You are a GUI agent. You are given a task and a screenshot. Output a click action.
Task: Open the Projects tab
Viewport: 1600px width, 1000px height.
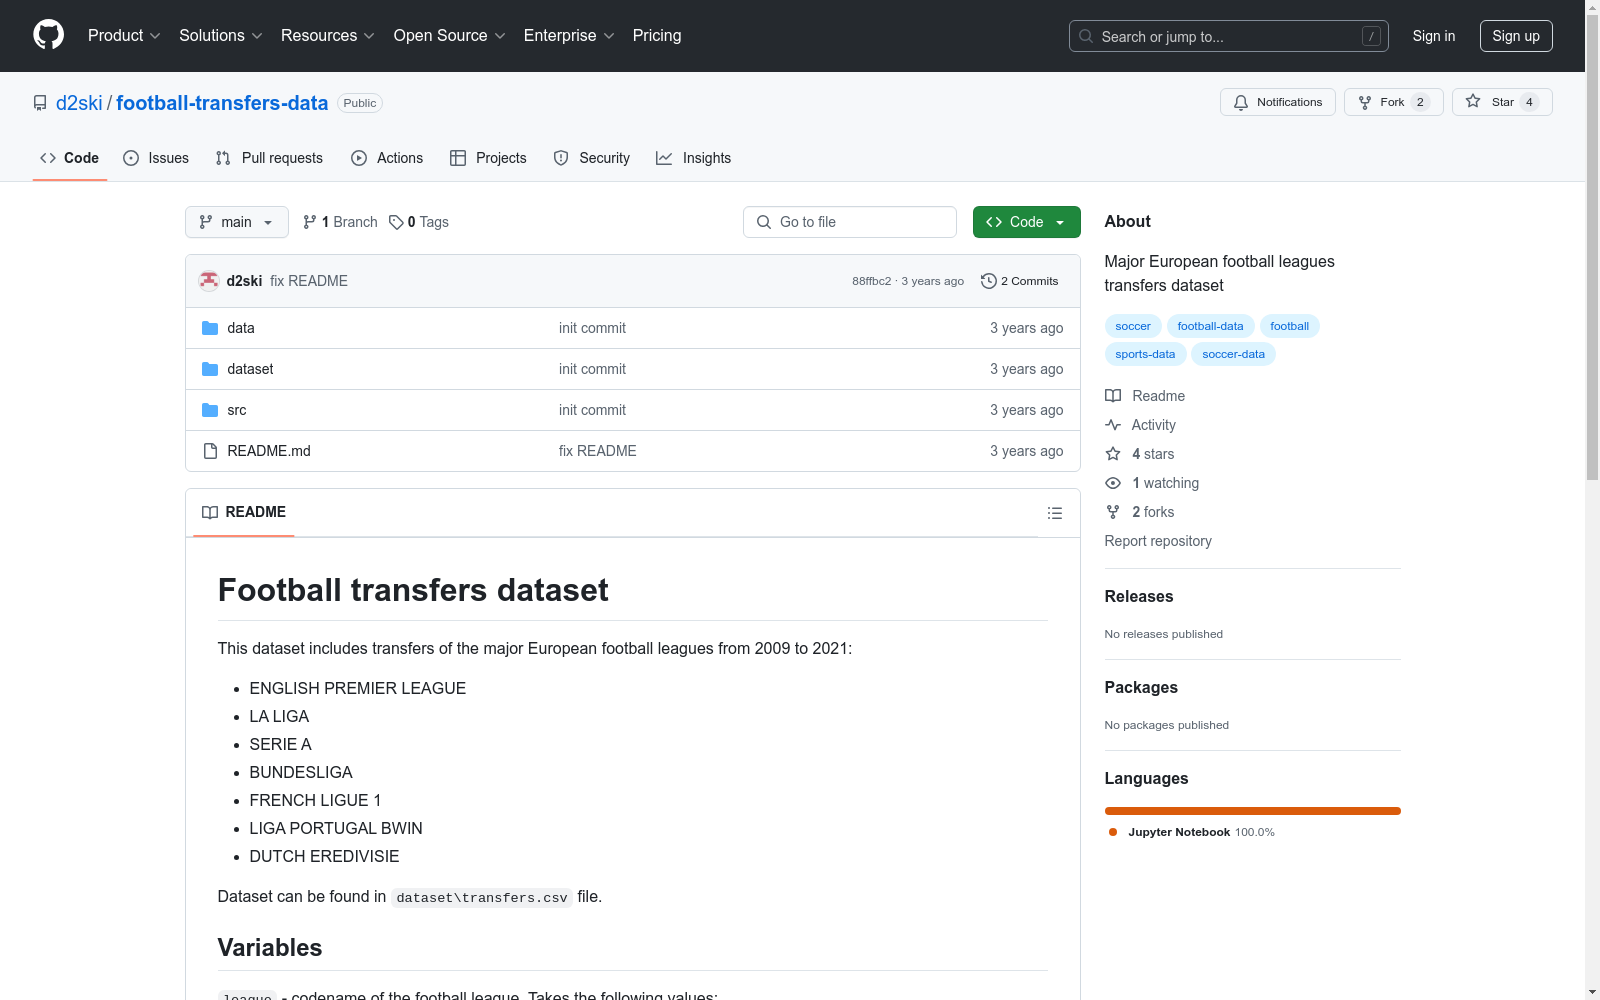(488, 158)
